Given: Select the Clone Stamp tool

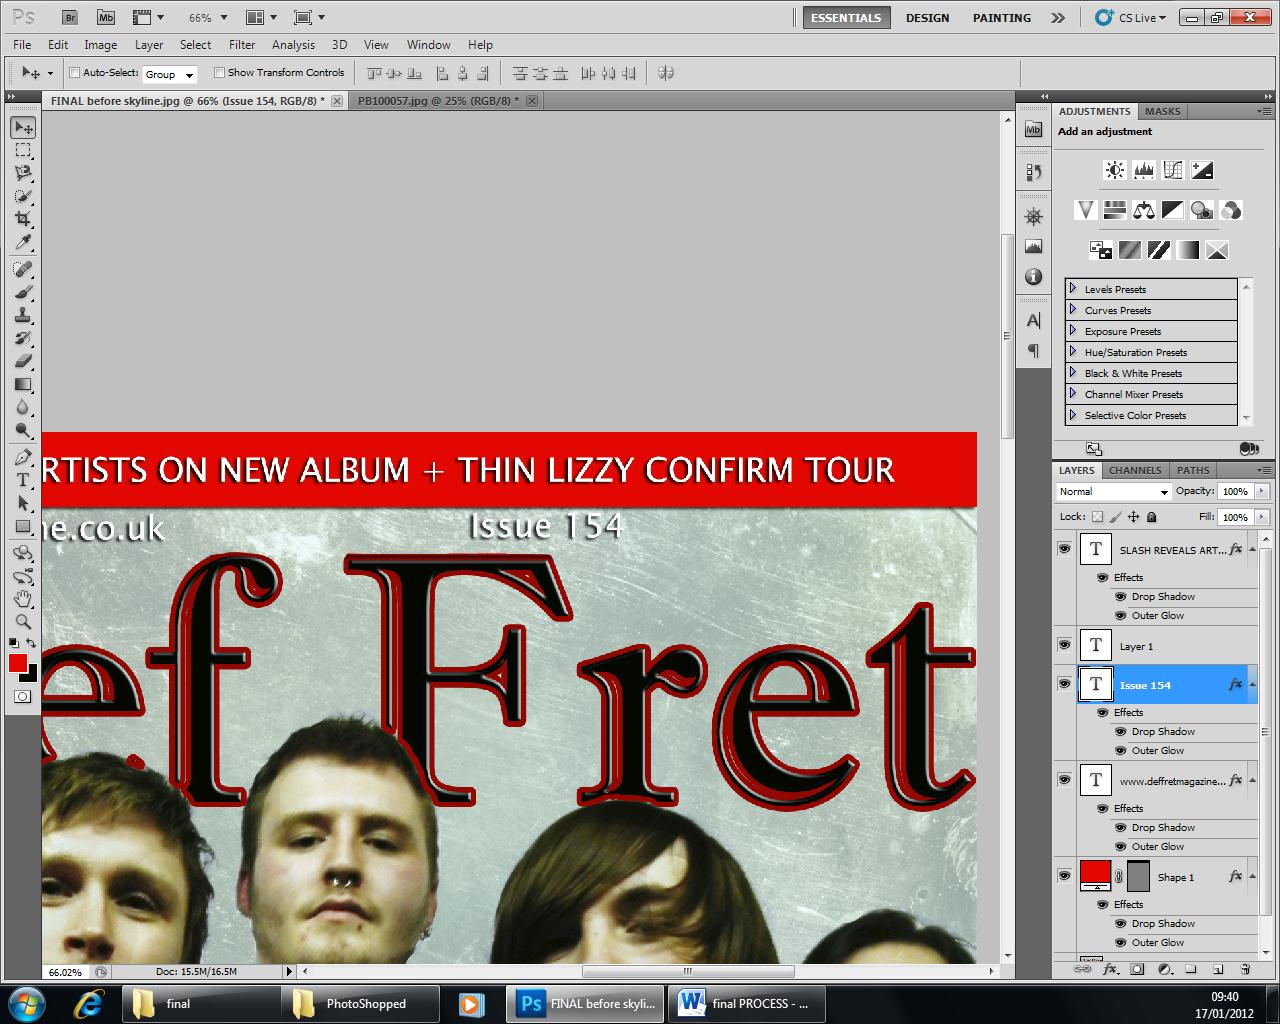Looking at the screenshot, I should (x=23, y=315).
